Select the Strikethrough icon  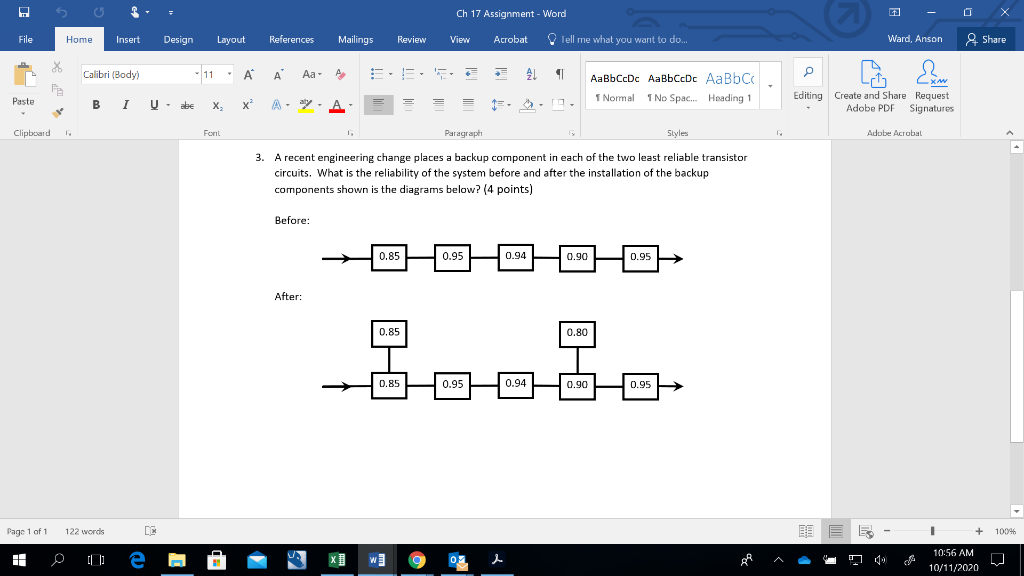tap(188, 104)
